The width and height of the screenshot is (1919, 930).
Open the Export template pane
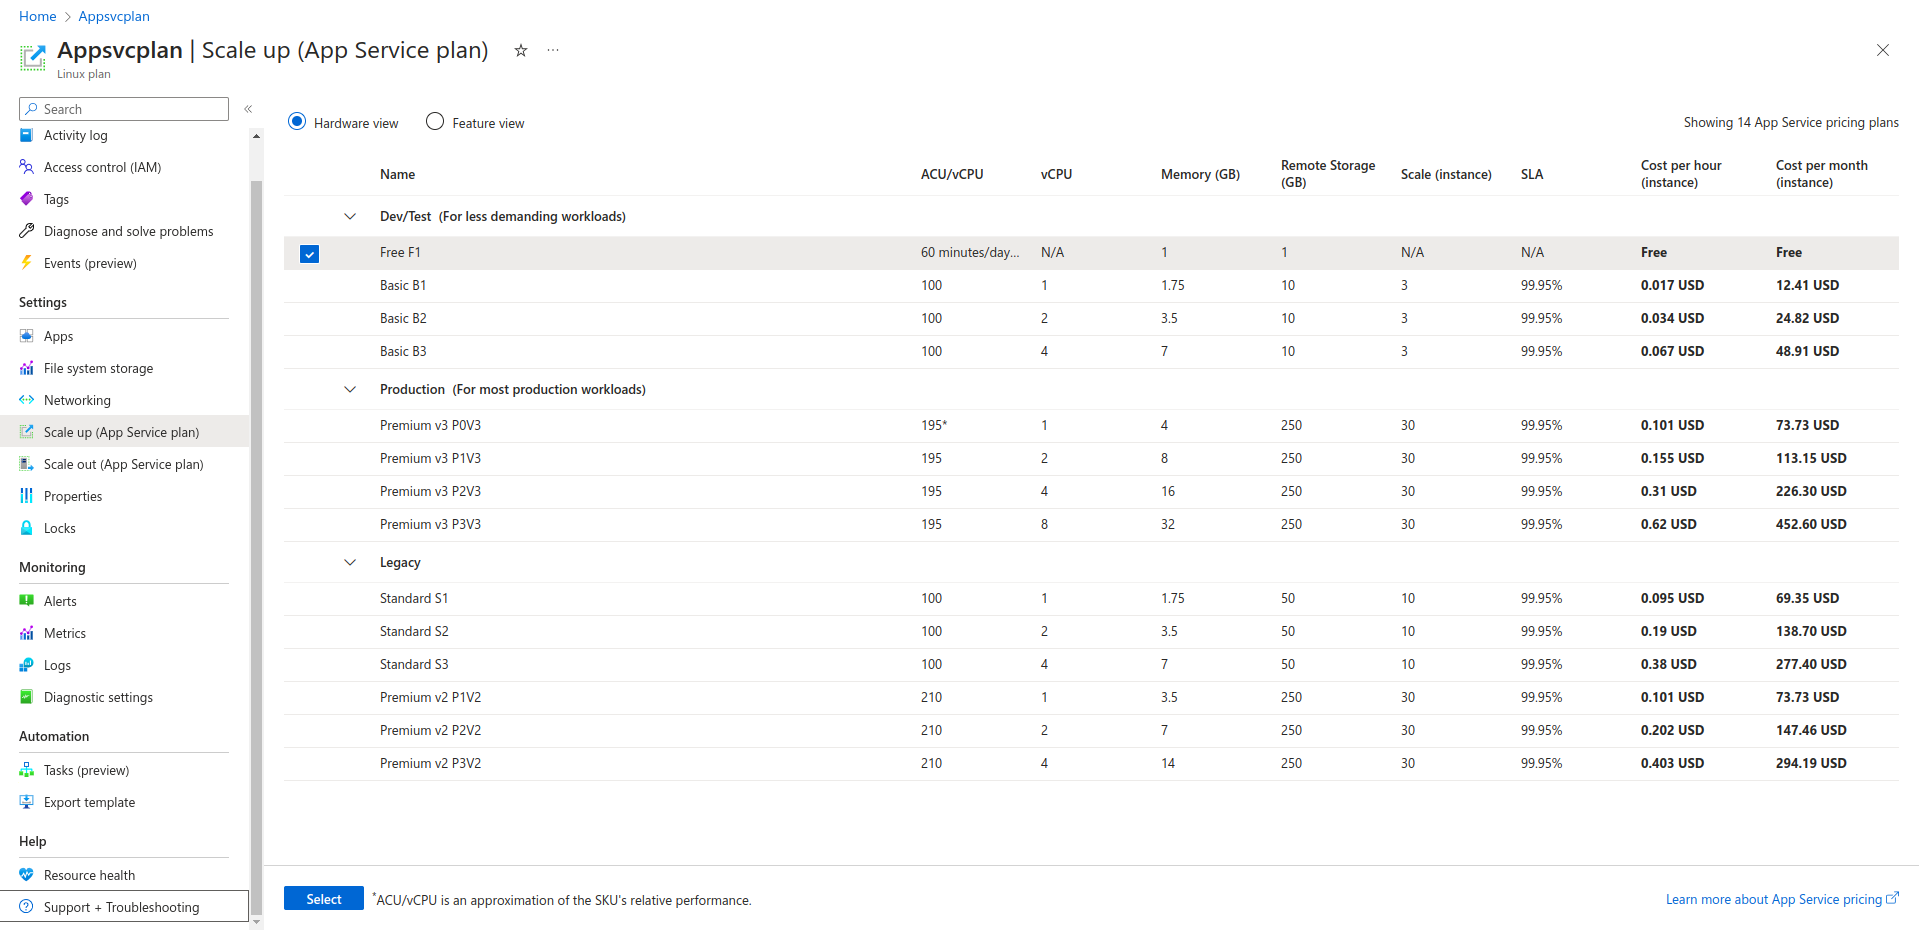(x=89, y=801)
